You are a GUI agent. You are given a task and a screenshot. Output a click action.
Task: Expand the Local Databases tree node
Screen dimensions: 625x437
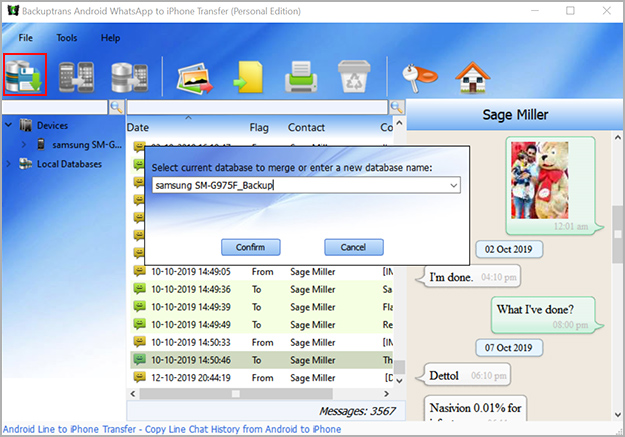coord(9,164)
